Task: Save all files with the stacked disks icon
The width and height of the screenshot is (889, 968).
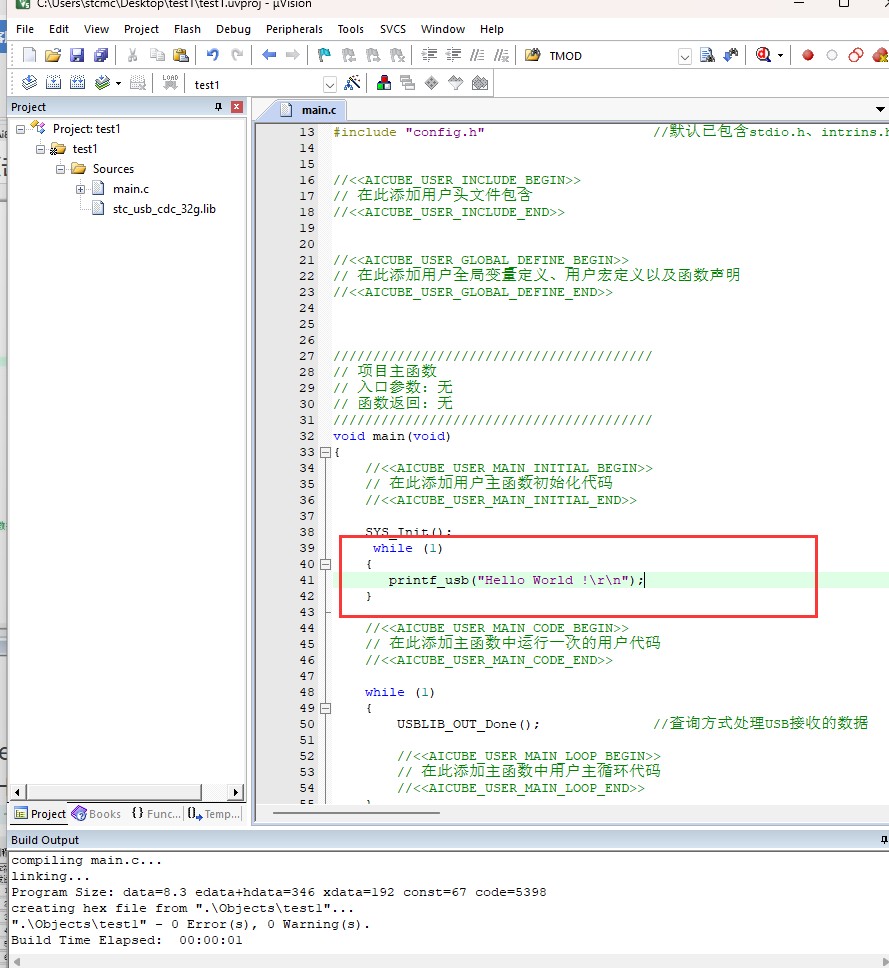Action: pos(101,56)
